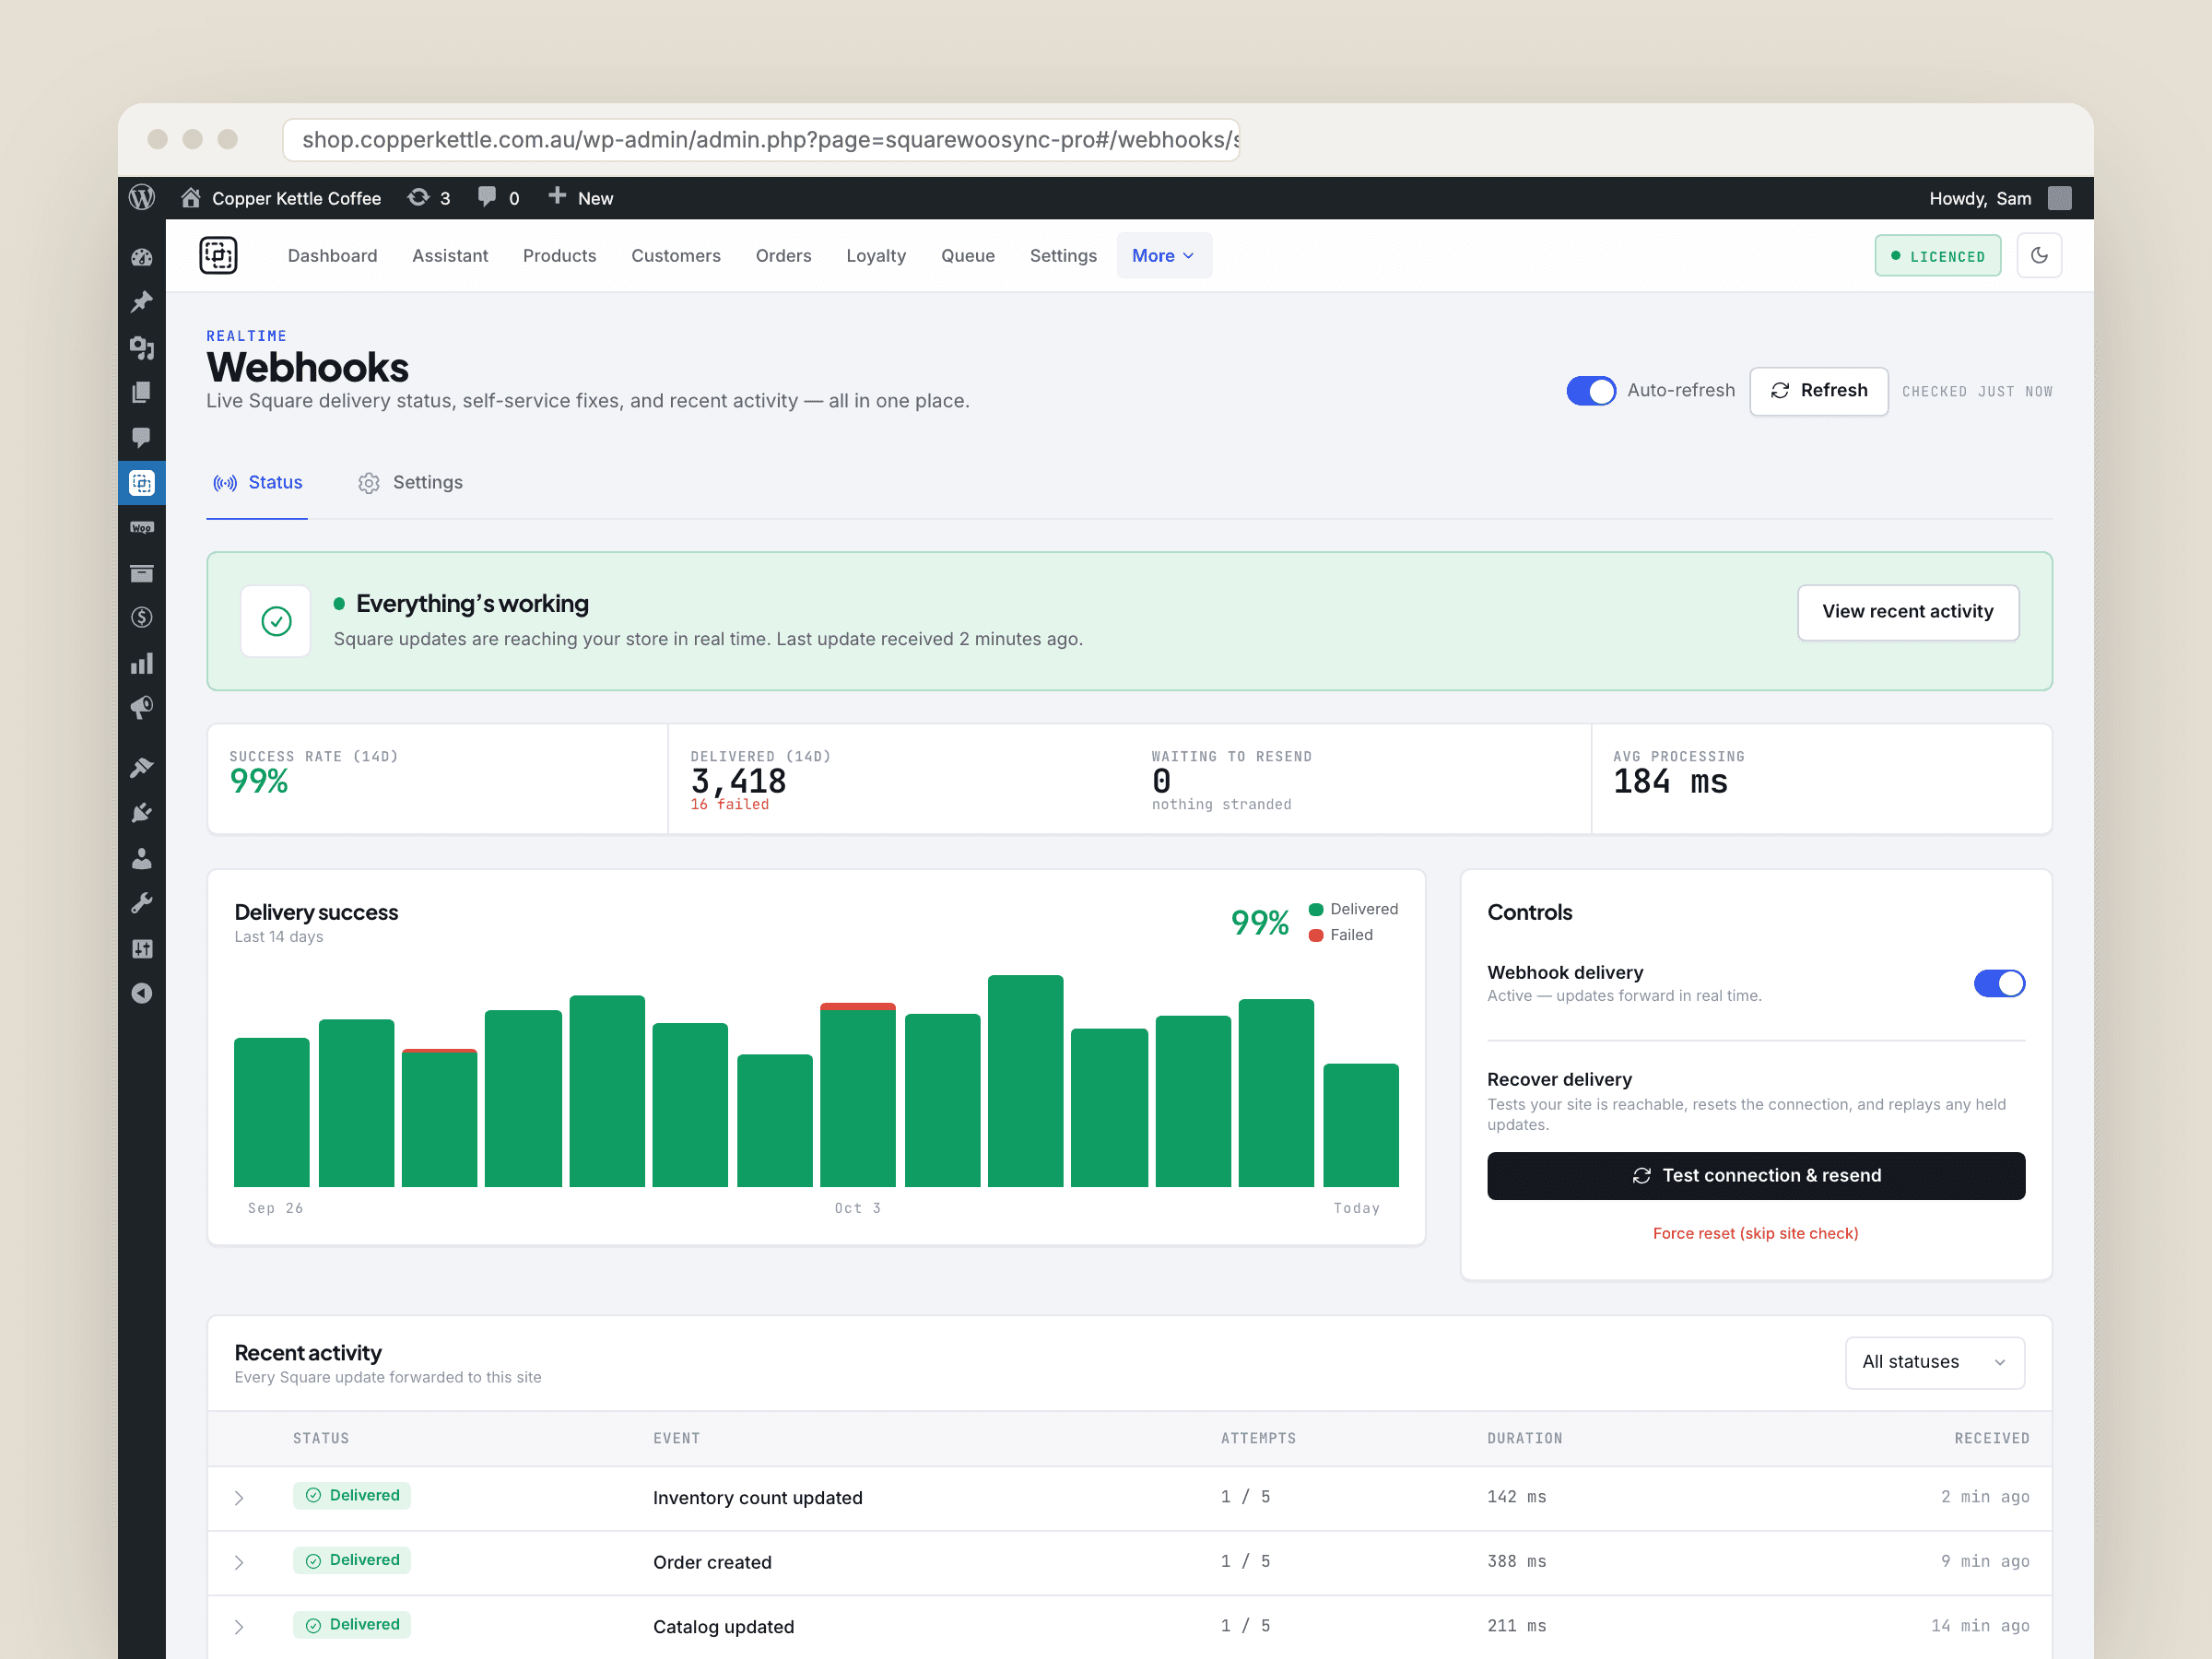The image size is (2212, 1659).
Task: Open WordPress Settings sliders sidebar icon
Action: [142, 948]
